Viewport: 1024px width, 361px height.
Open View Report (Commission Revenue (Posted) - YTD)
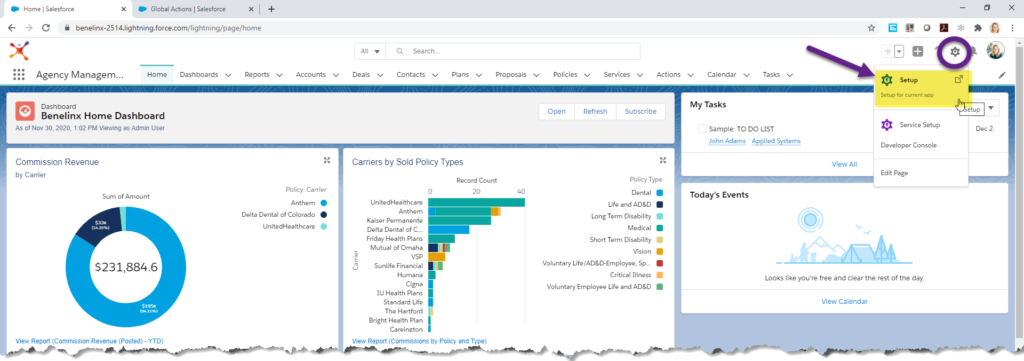click(89, 341)
